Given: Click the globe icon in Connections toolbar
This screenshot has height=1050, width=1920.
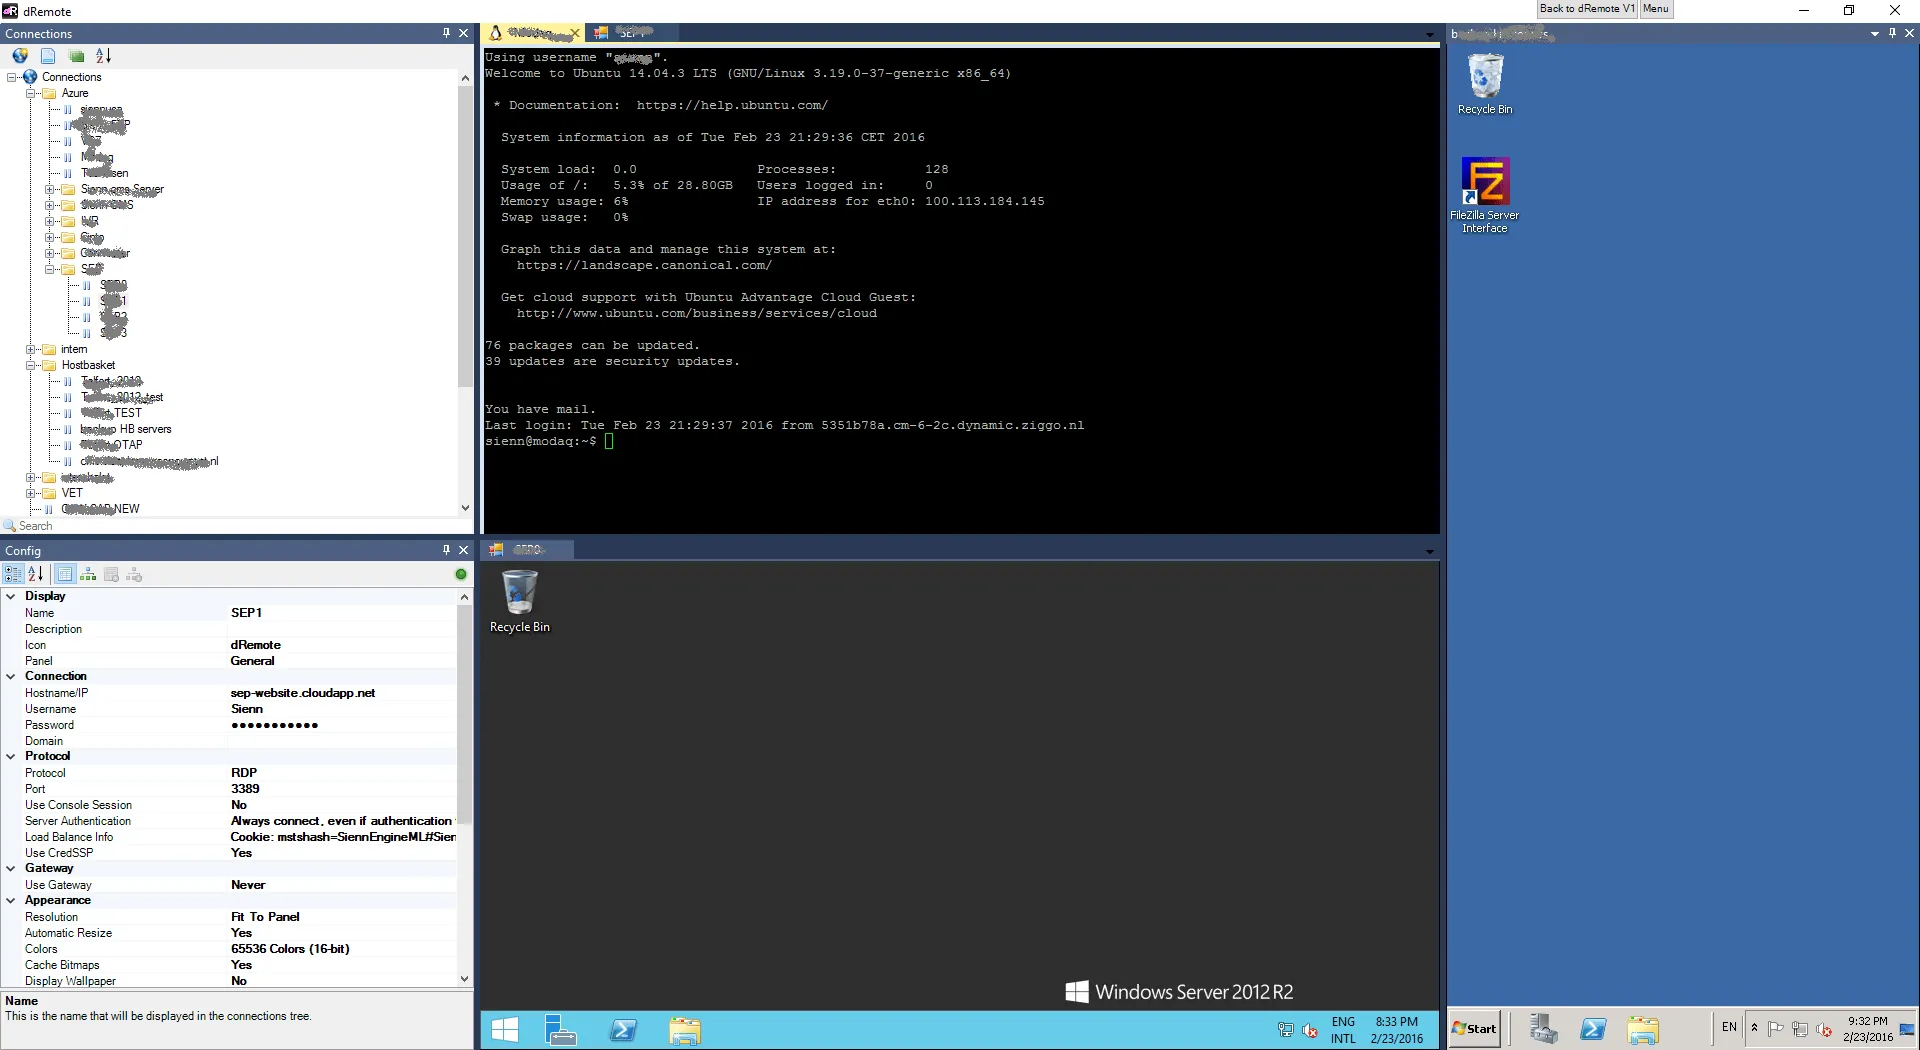Looking at the screenshot, I should coord(20,56).
